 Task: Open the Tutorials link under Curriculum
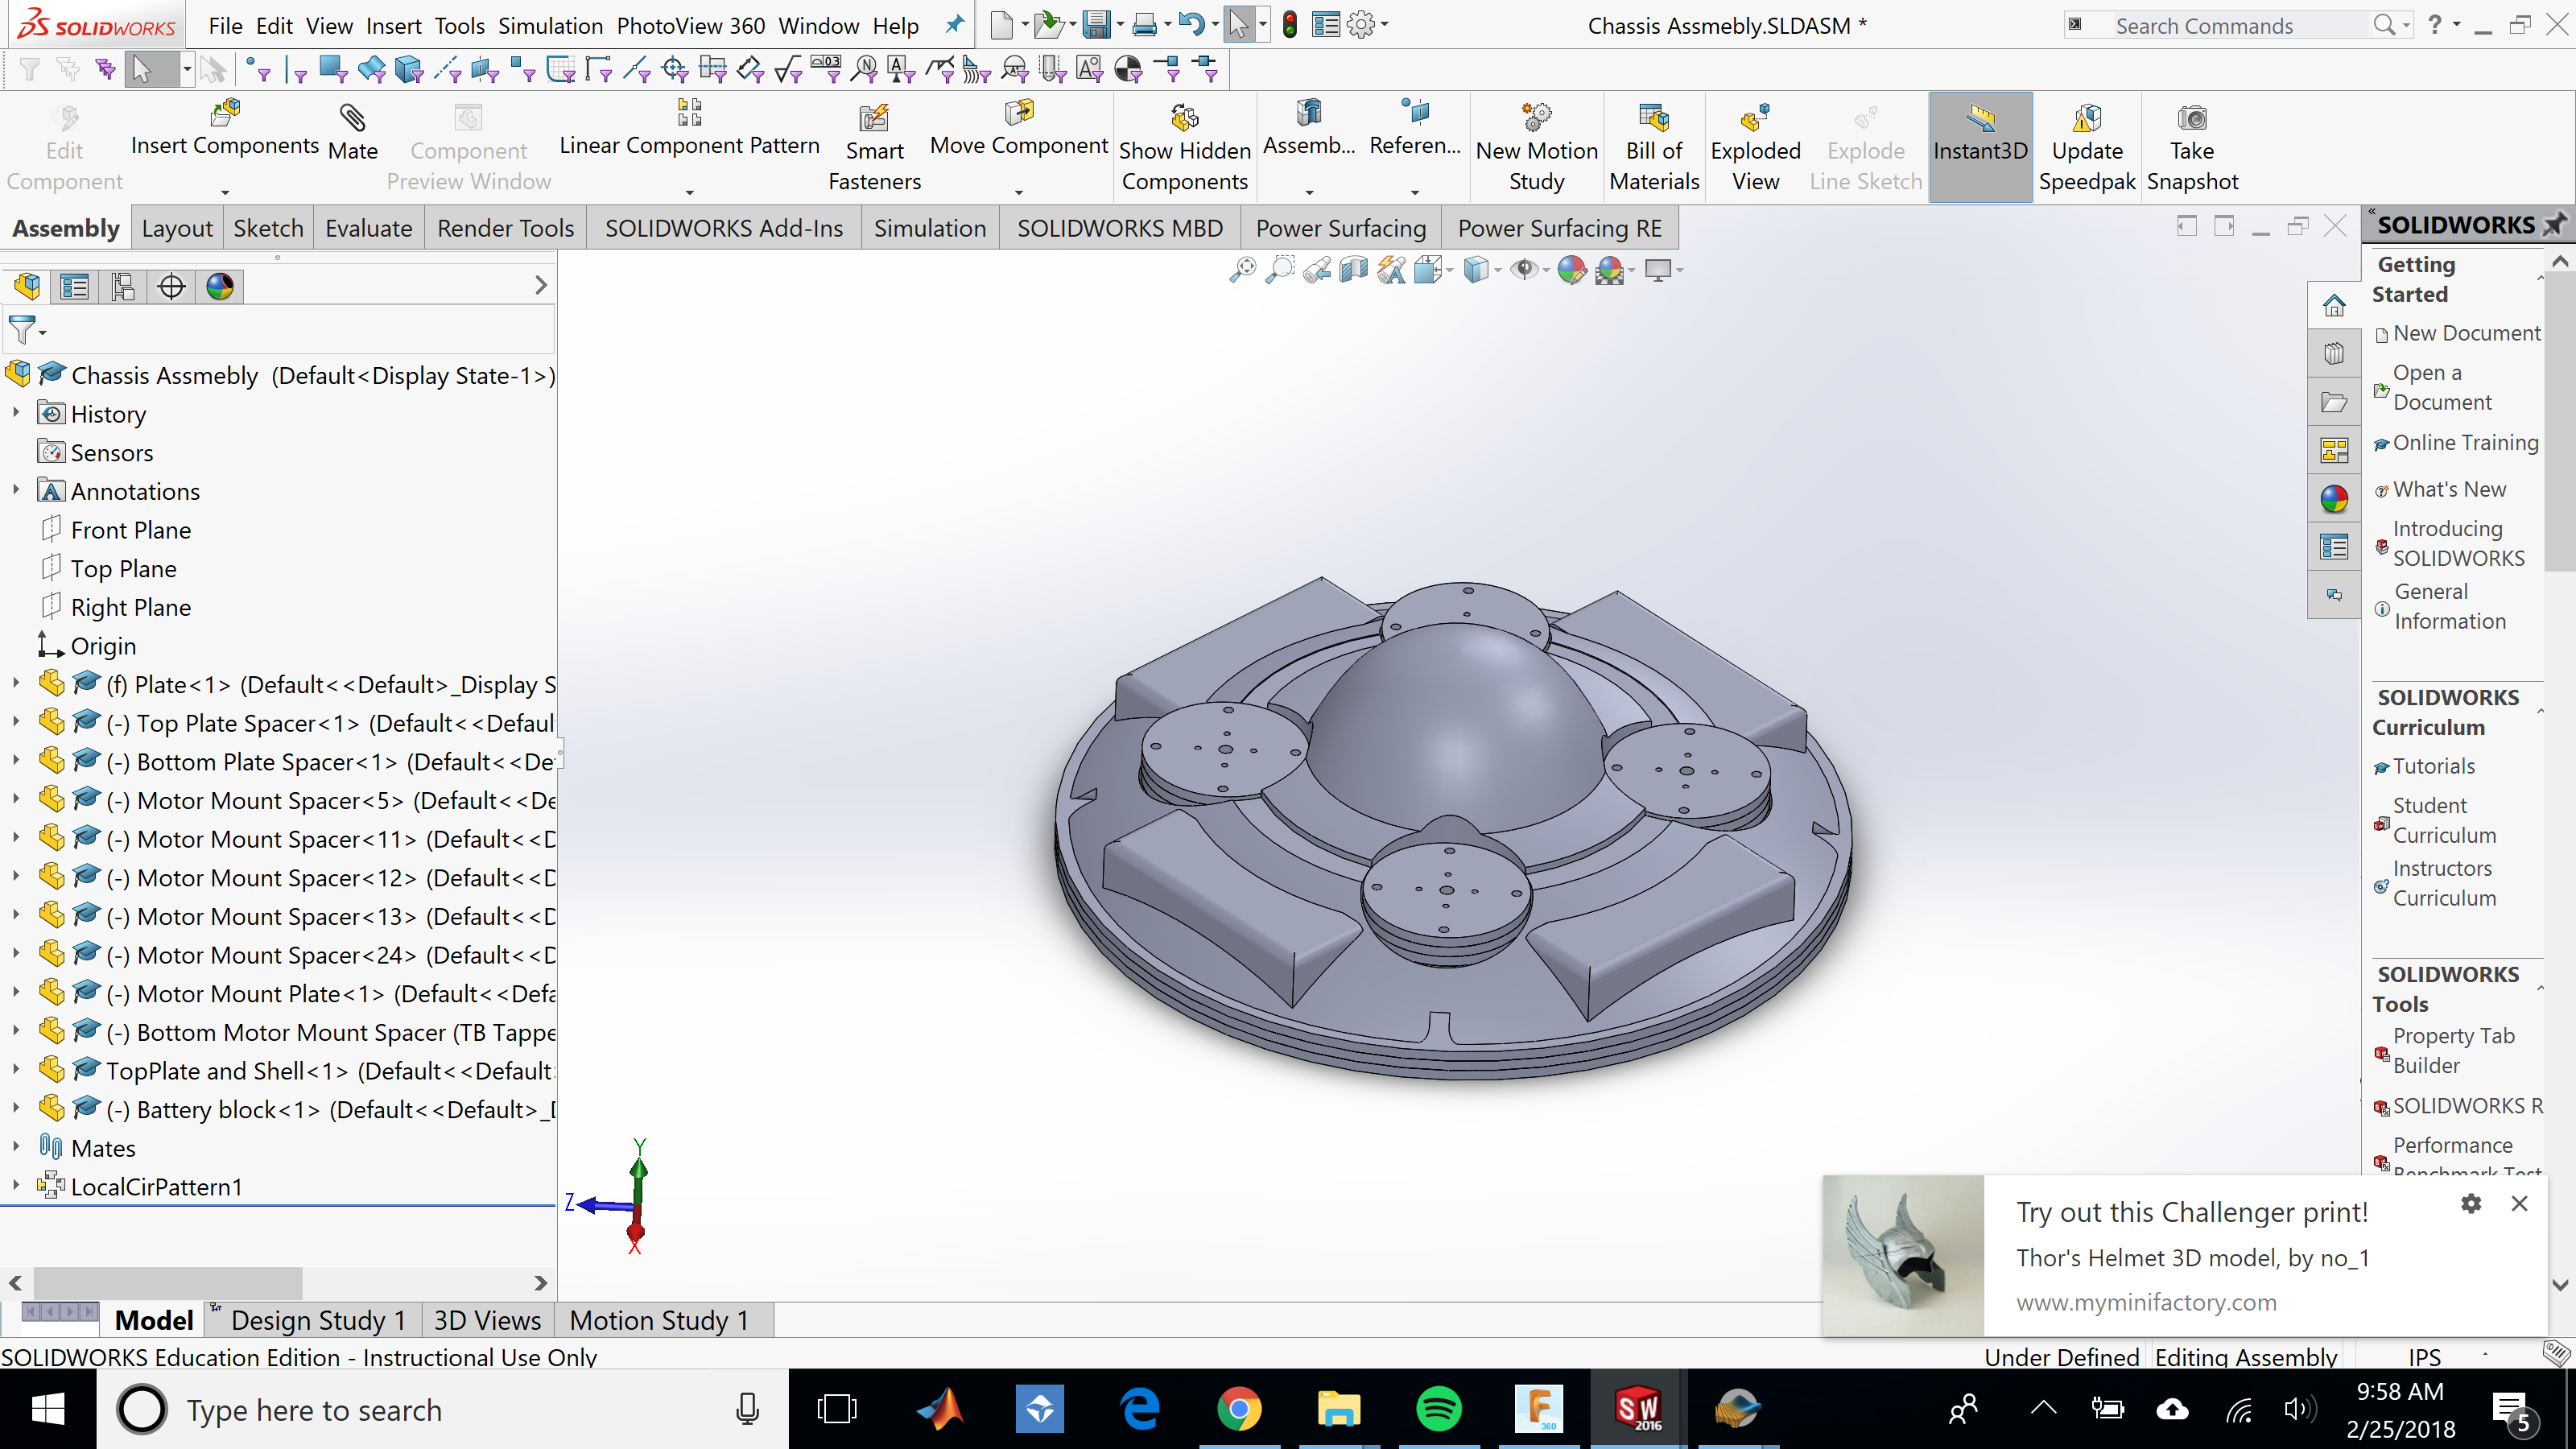click(2433, 766)
